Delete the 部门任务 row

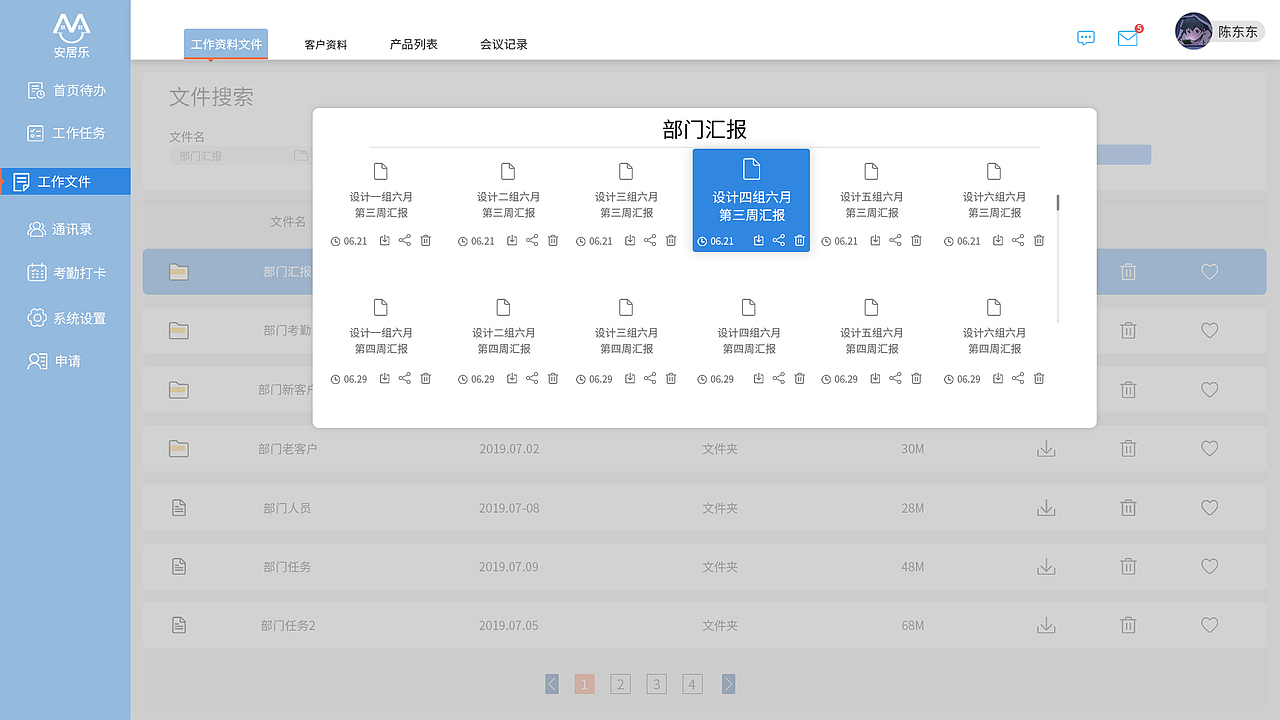click(1128, 566)
